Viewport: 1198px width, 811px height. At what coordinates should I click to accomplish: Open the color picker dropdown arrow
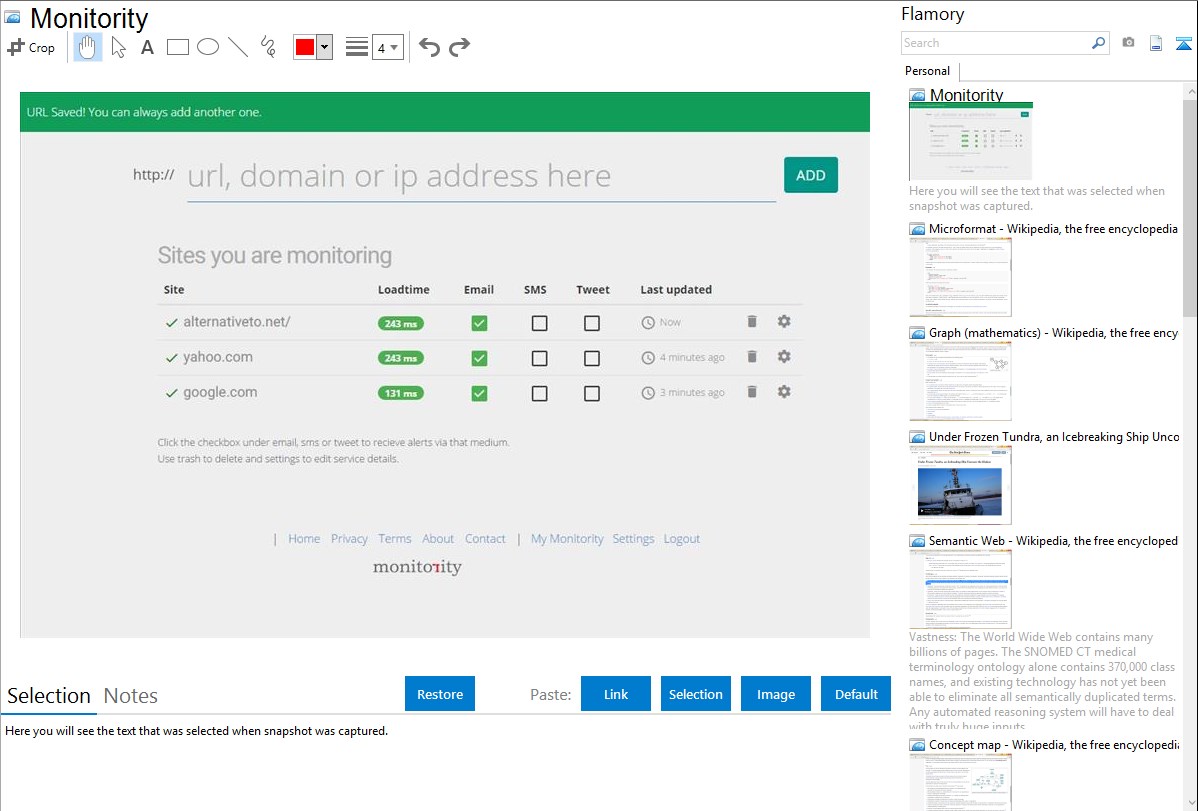point(325,47)
